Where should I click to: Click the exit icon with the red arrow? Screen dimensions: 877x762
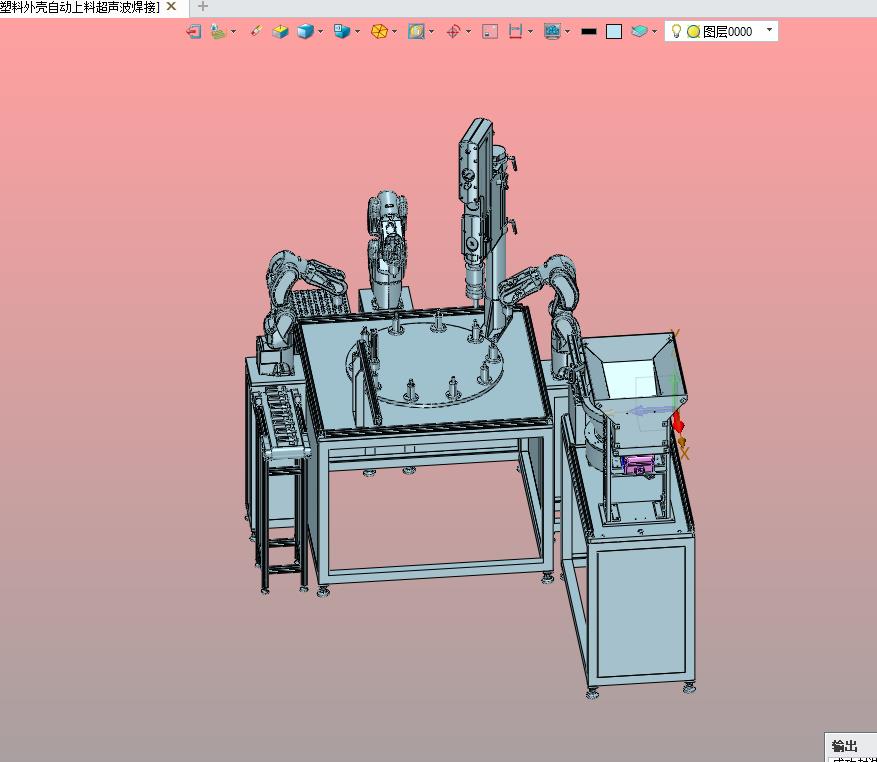click(194, 31)
